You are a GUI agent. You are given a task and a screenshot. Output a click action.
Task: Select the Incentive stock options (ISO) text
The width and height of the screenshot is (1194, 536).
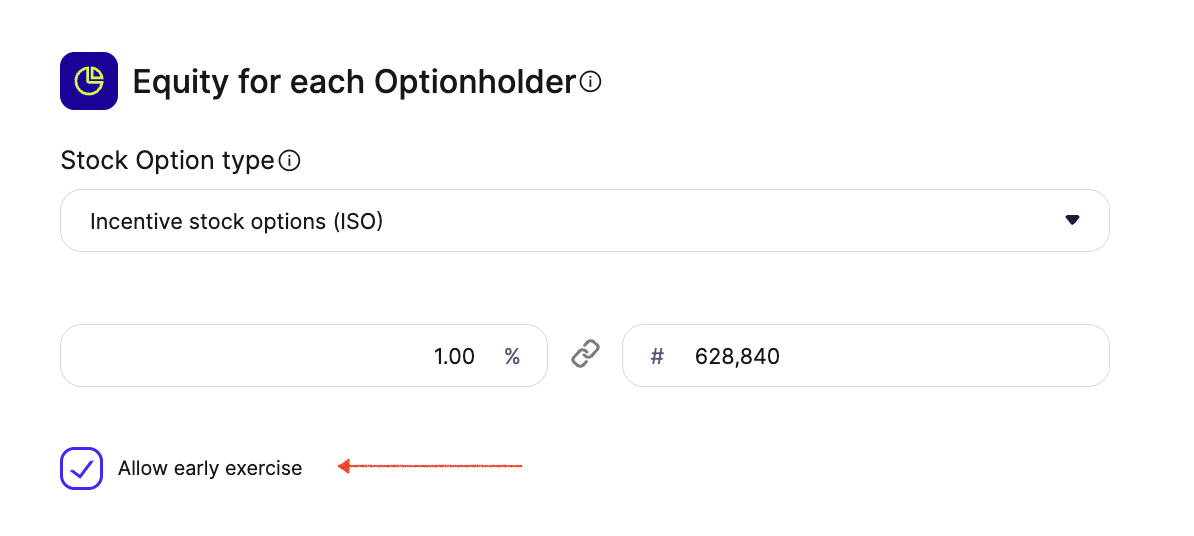(237, 221)
